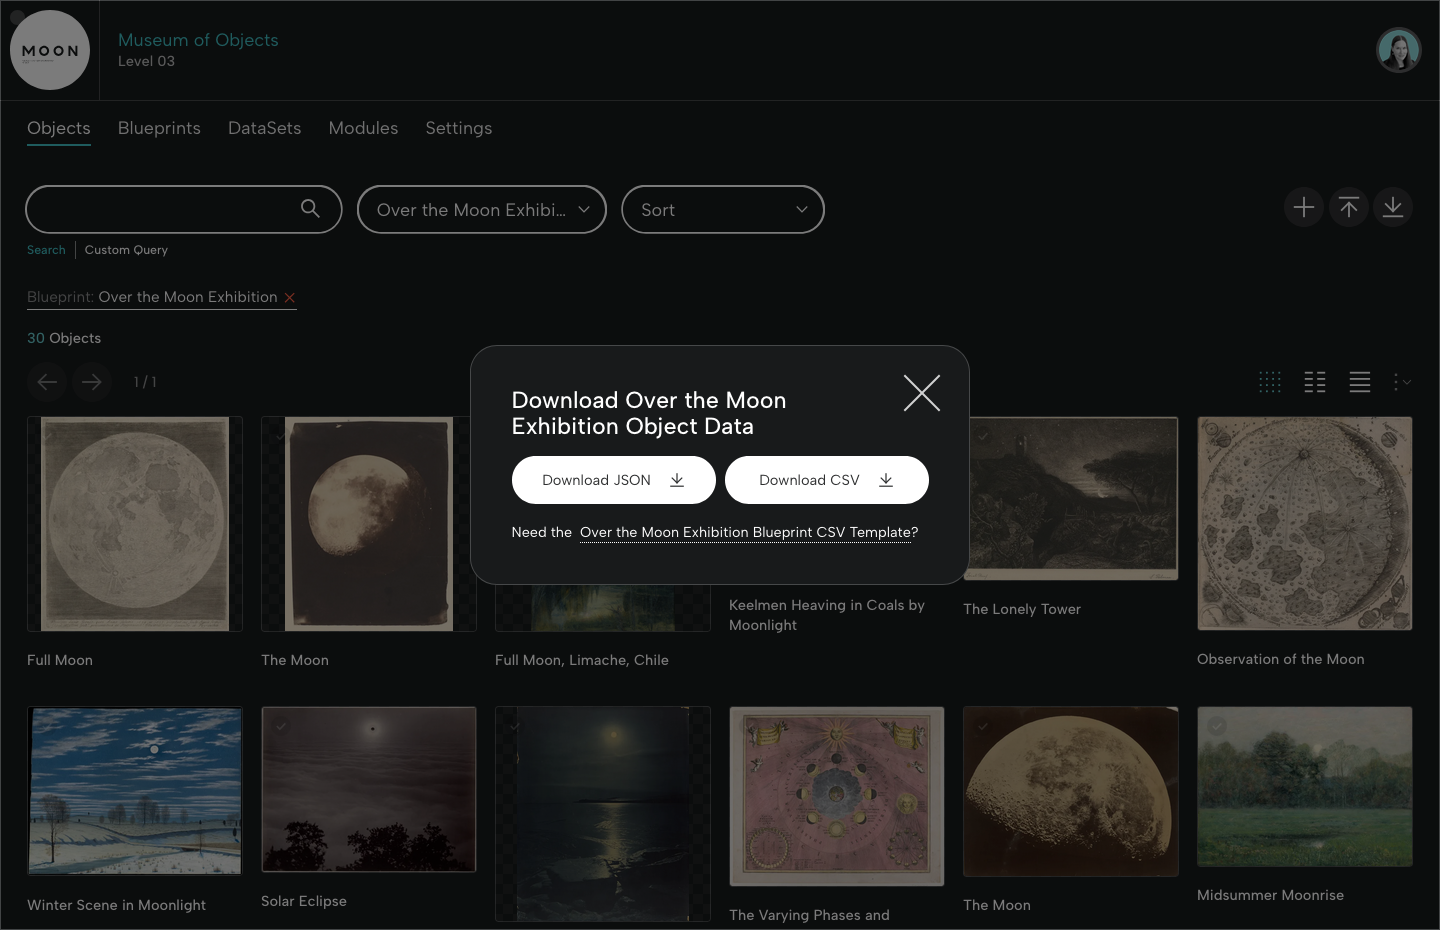Click the upload arrow icon
The width and height of the screenshot is (1440, 930).
1348,207
